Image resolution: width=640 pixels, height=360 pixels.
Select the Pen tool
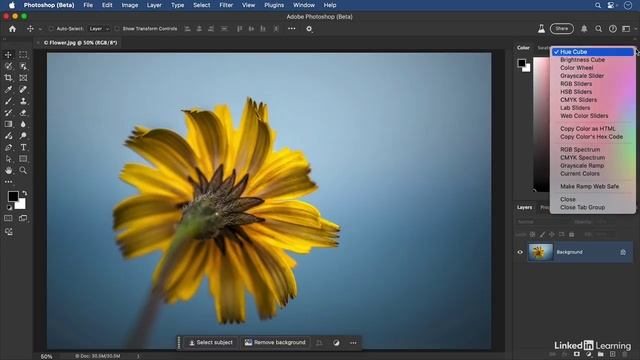point(8,147)
